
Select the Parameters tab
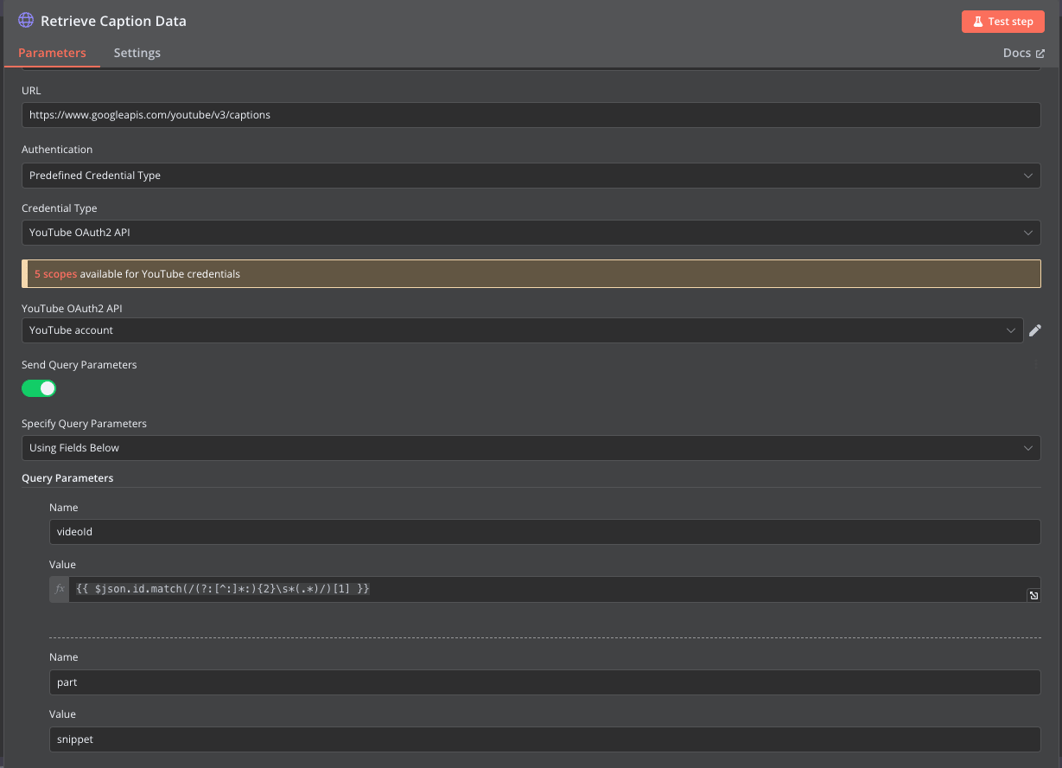pos(52,52)
